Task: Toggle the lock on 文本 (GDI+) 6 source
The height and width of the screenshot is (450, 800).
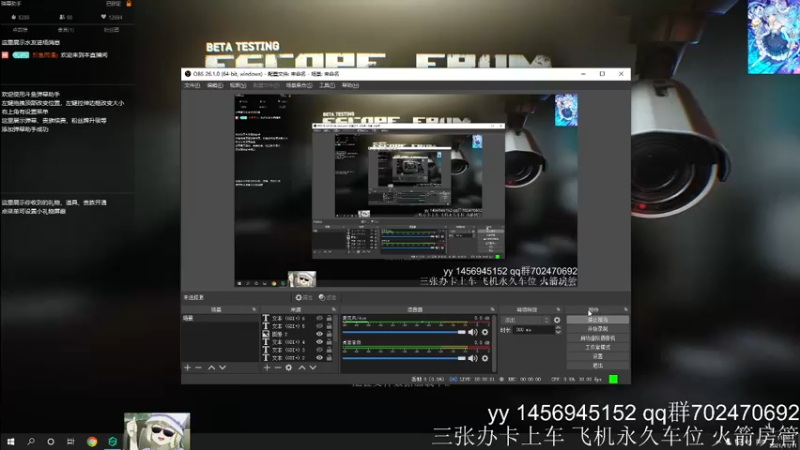Action: click(x=329, y=318)
